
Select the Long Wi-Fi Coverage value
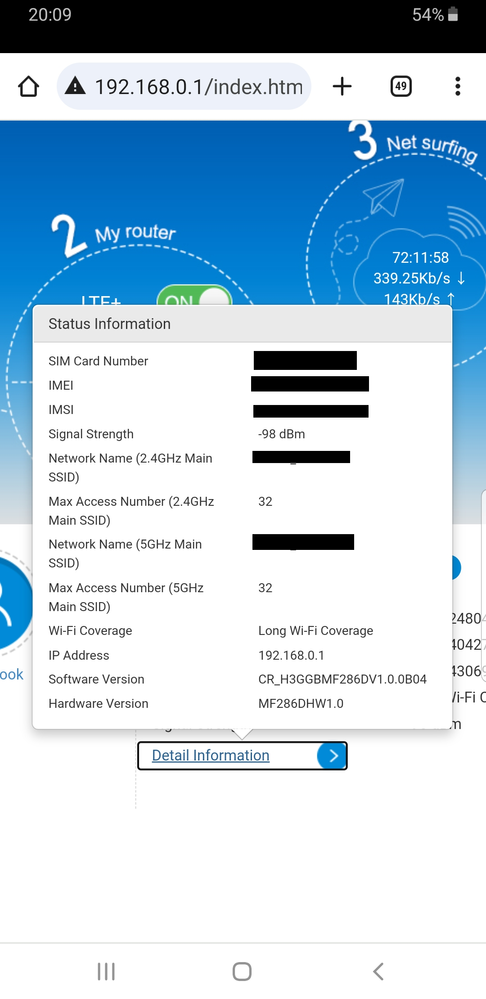tap(315, 631)
